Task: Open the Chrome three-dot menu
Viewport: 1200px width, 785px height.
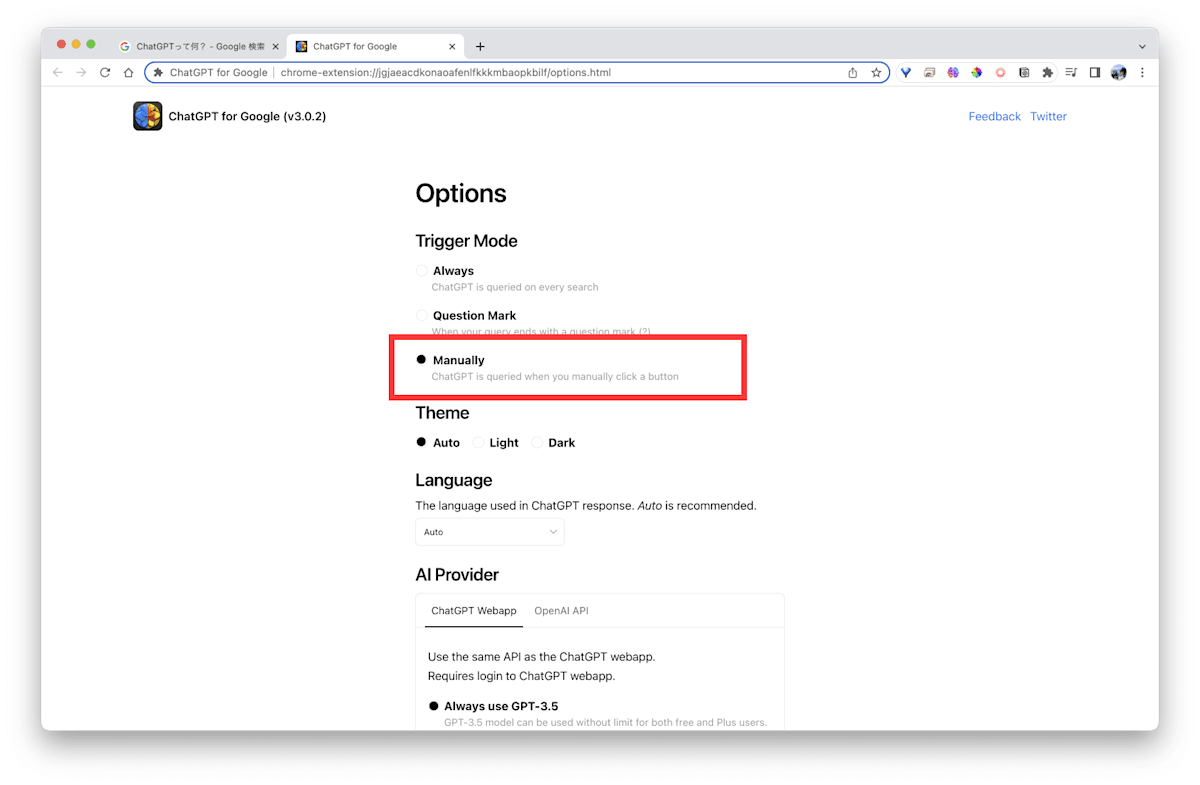Action: coord(1142,73)
